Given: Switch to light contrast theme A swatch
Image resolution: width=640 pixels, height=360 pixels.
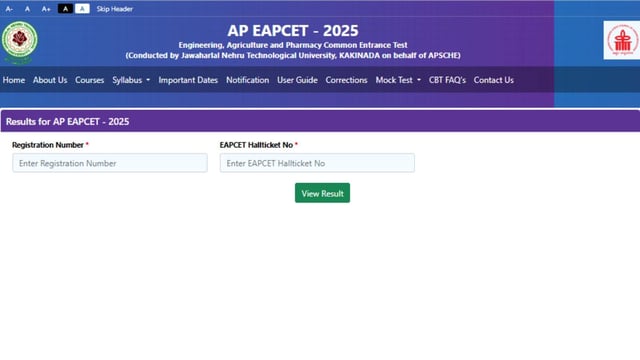Looking at the screenshot, I should point(82,9).
